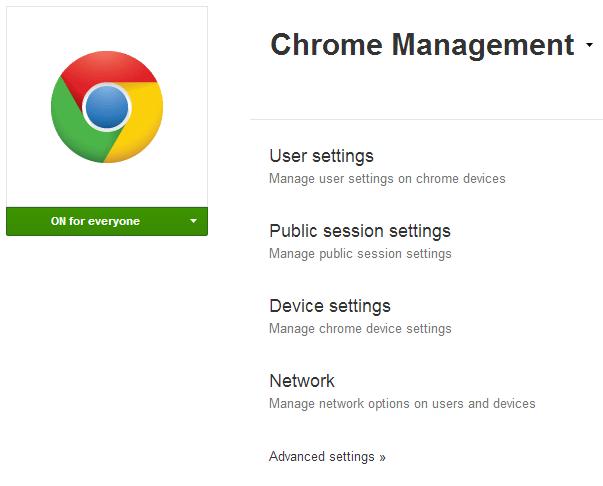The width and height of the screenshot is (603, 486).
Task: Go to Device settings
Action: (330, 306)
